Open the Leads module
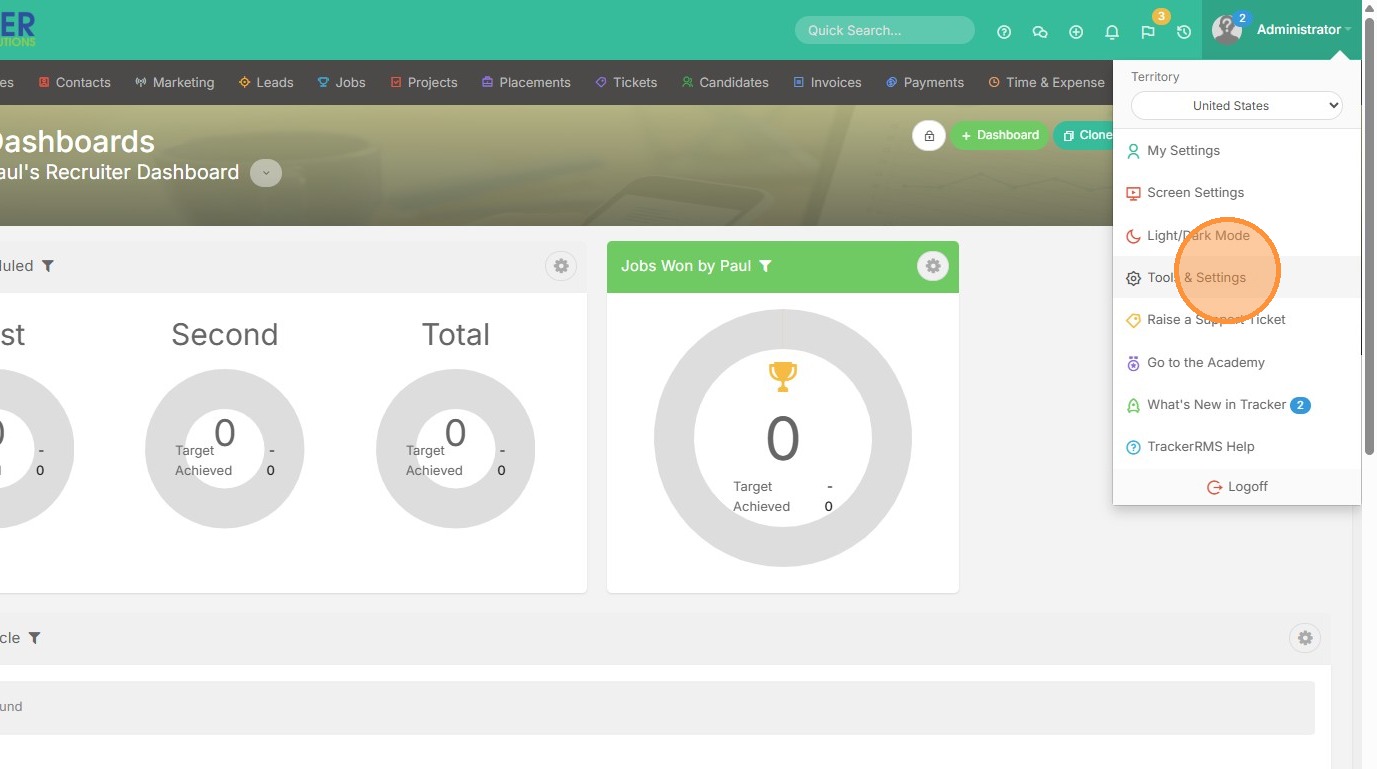This screenshot has width=1377, height=769. point(266,82)
